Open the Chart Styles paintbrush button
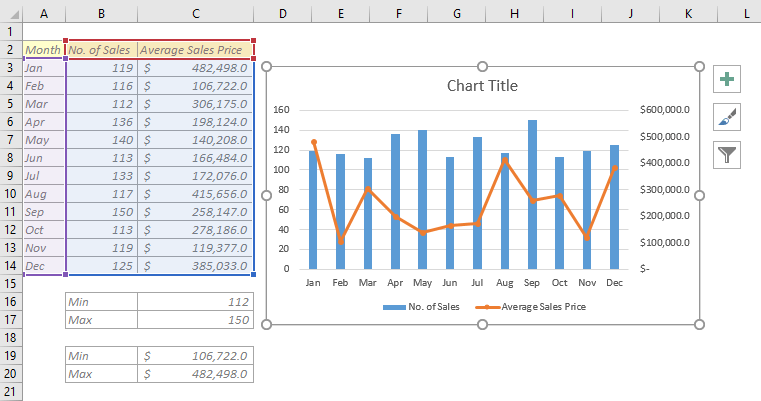761x401 pixels. tap(726, 117)
